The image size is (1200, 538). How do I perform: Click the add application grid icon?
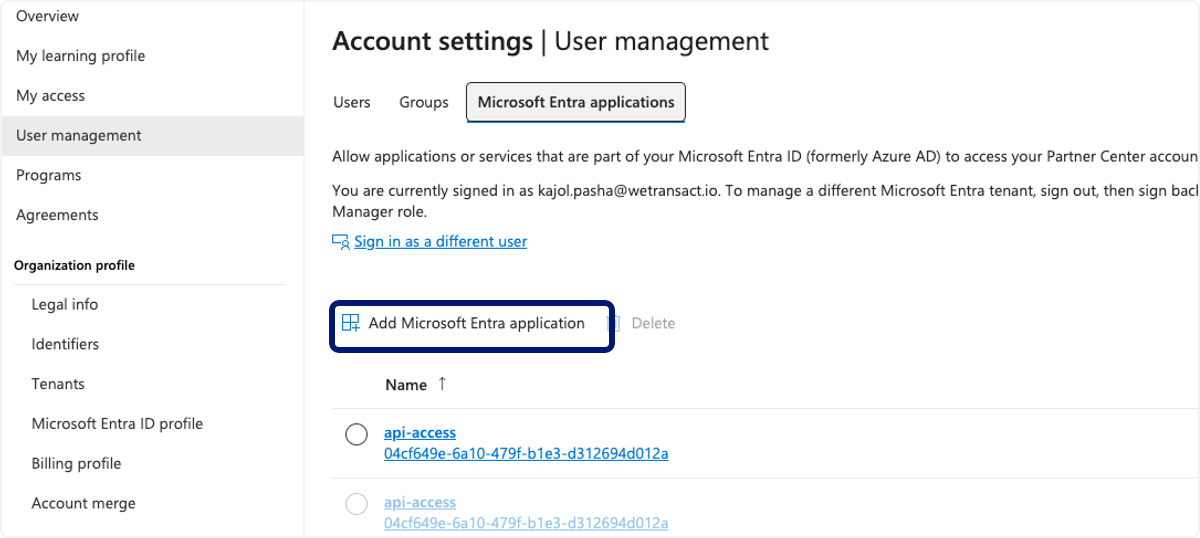351,323
